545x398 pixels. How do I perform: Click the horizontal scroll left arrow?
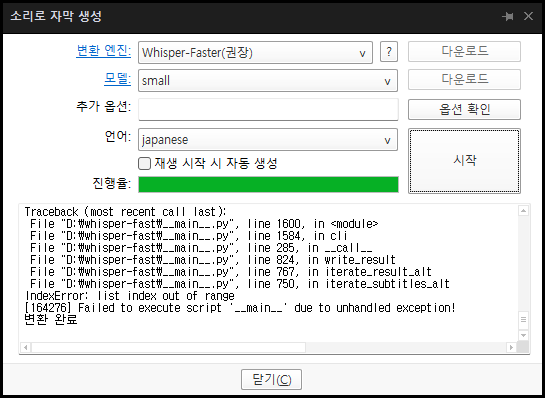[25, 347]
